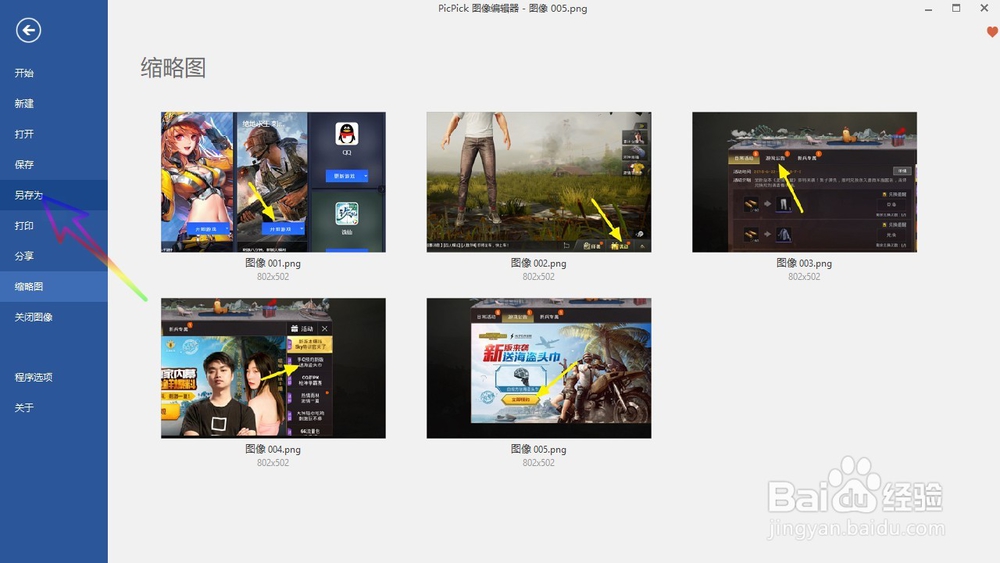Open 程序选项 in sidebar

54,377
